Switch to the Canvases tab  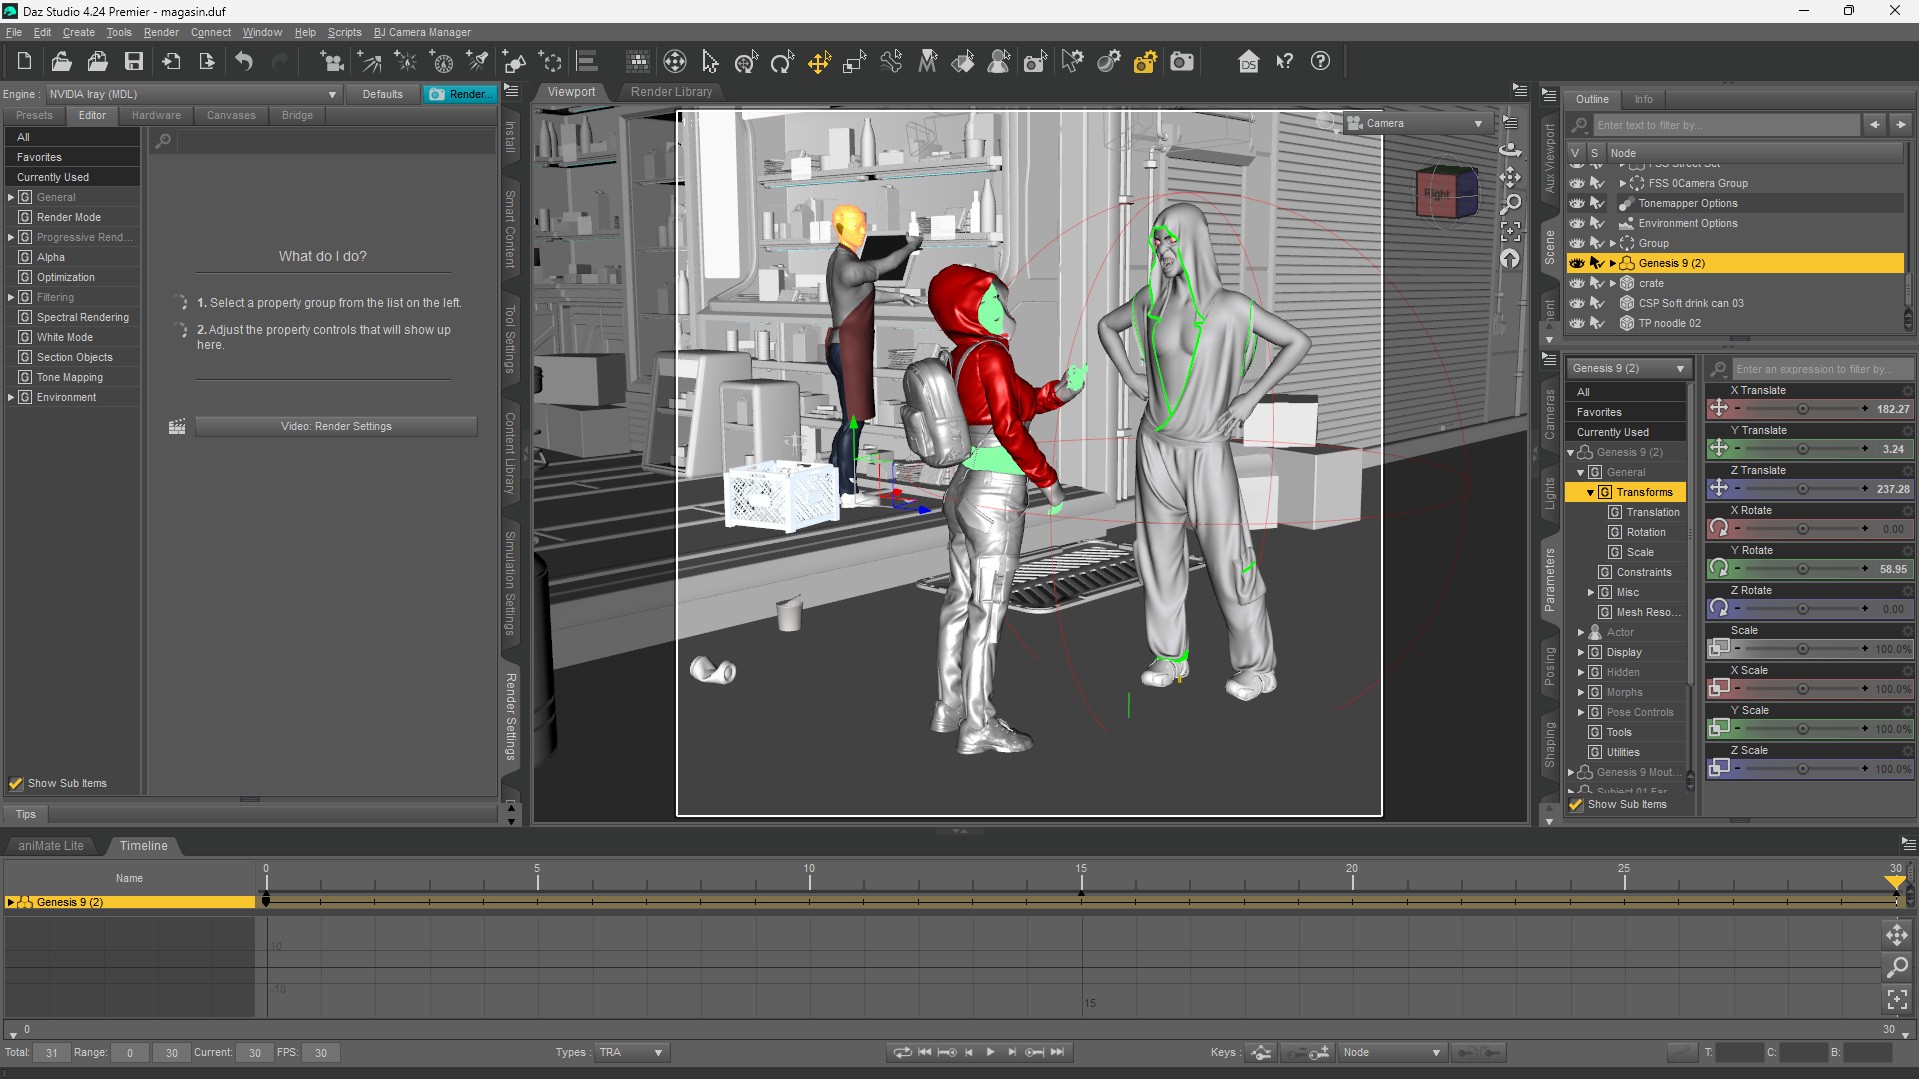pyautogui.click(x=231, y=116)
